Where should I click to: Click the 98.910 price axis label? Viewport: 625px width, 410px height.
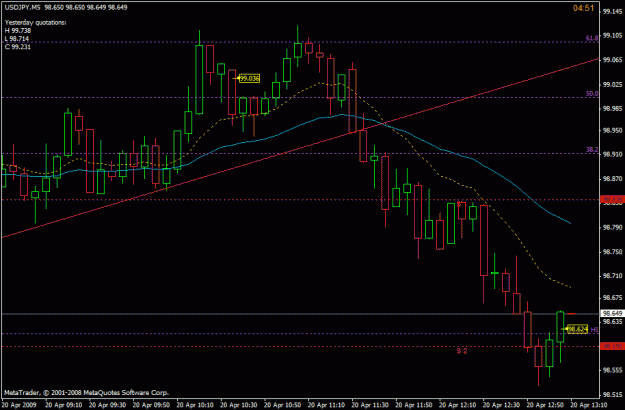(x=613, y=154)
